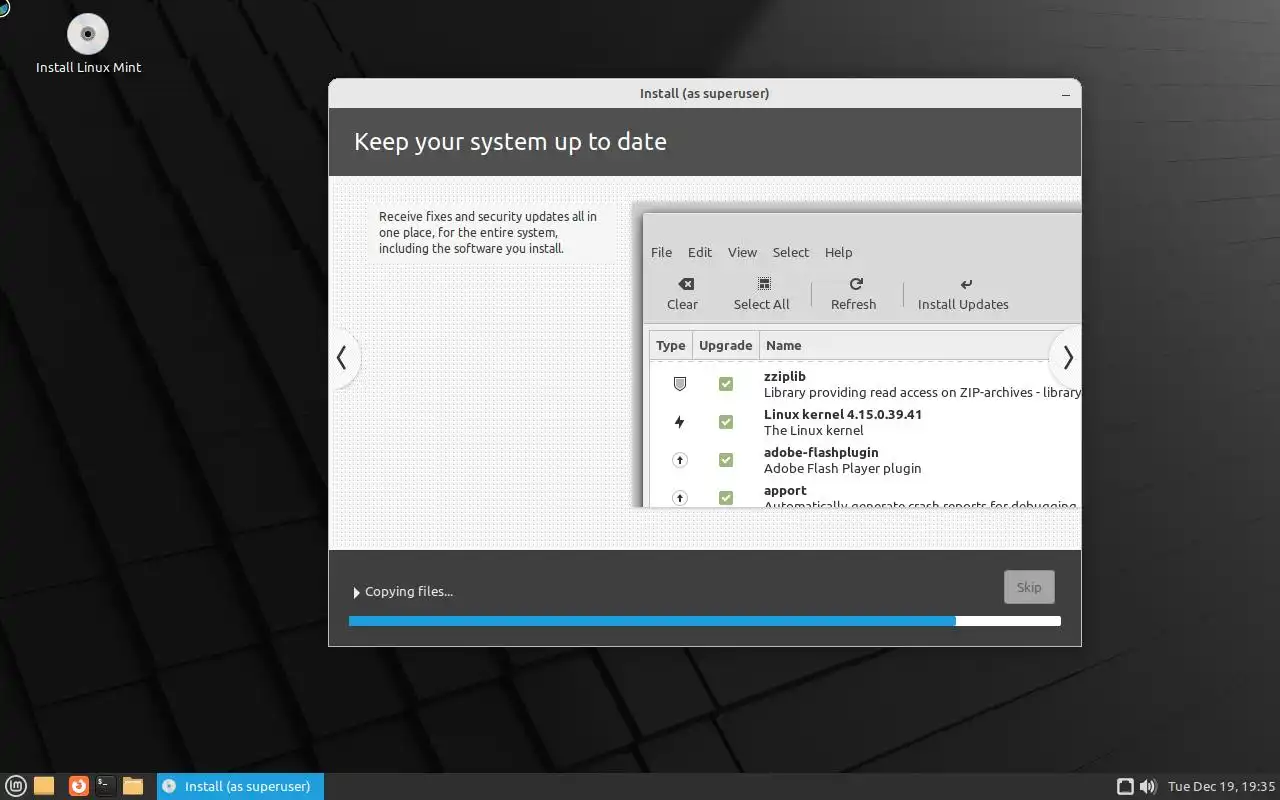Toggle the adobe-flashplugin upgrade checkbox
The image size is (1280, 800).
click(x=726, y=460)
